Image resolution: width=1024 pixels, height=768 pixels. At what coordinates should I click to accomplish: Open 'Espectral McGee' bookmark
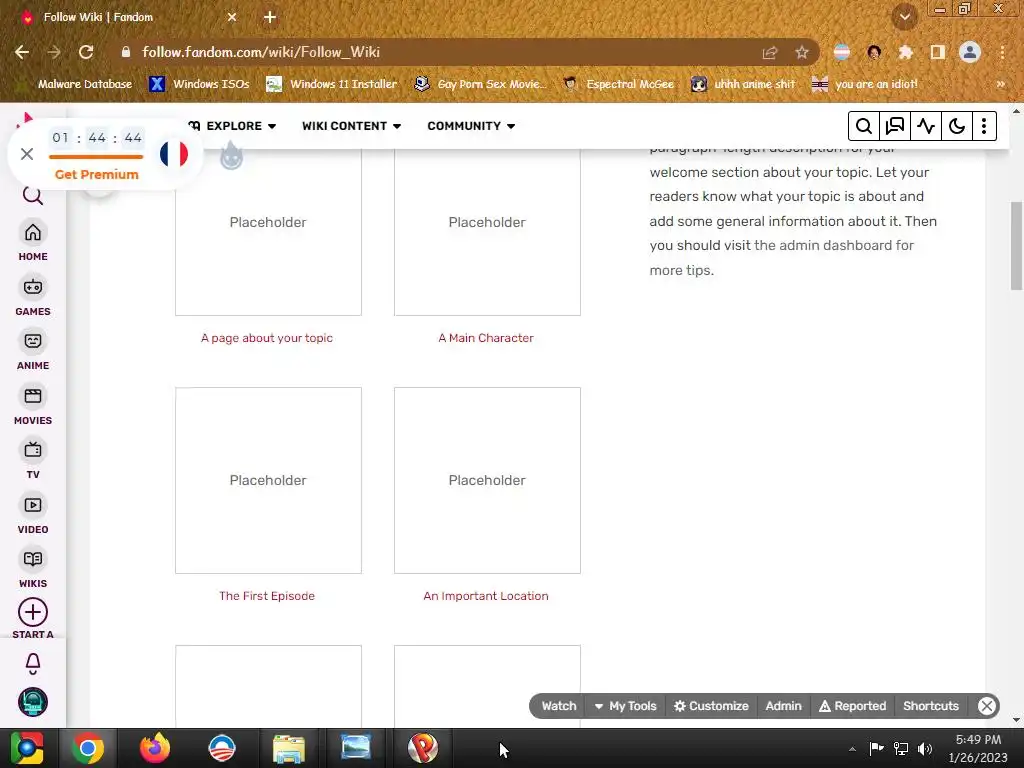(619, 84)
